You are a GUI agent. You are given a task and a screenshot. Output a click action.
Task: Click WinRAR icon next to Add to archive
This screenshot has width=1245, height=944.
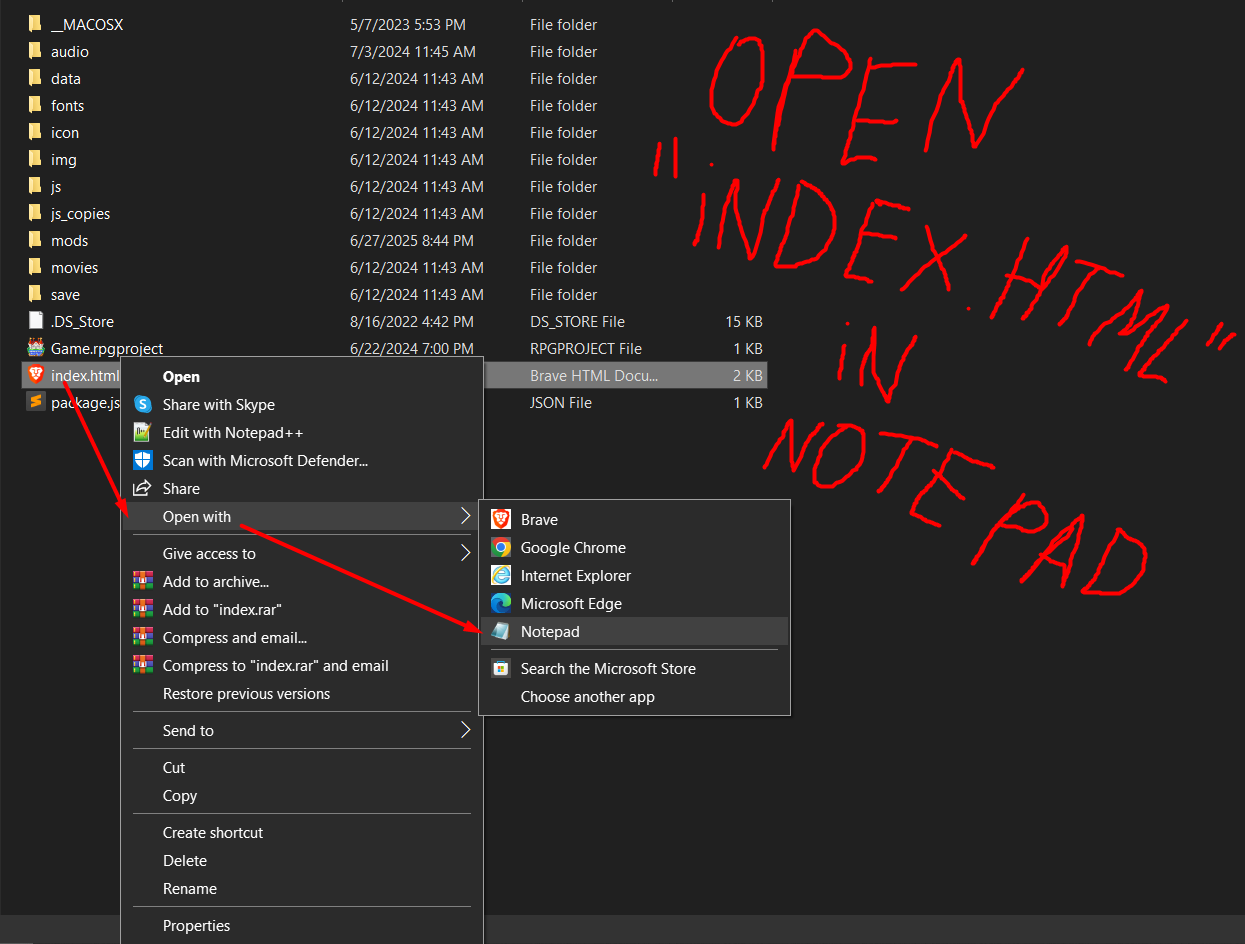click(x=143, y=582)
